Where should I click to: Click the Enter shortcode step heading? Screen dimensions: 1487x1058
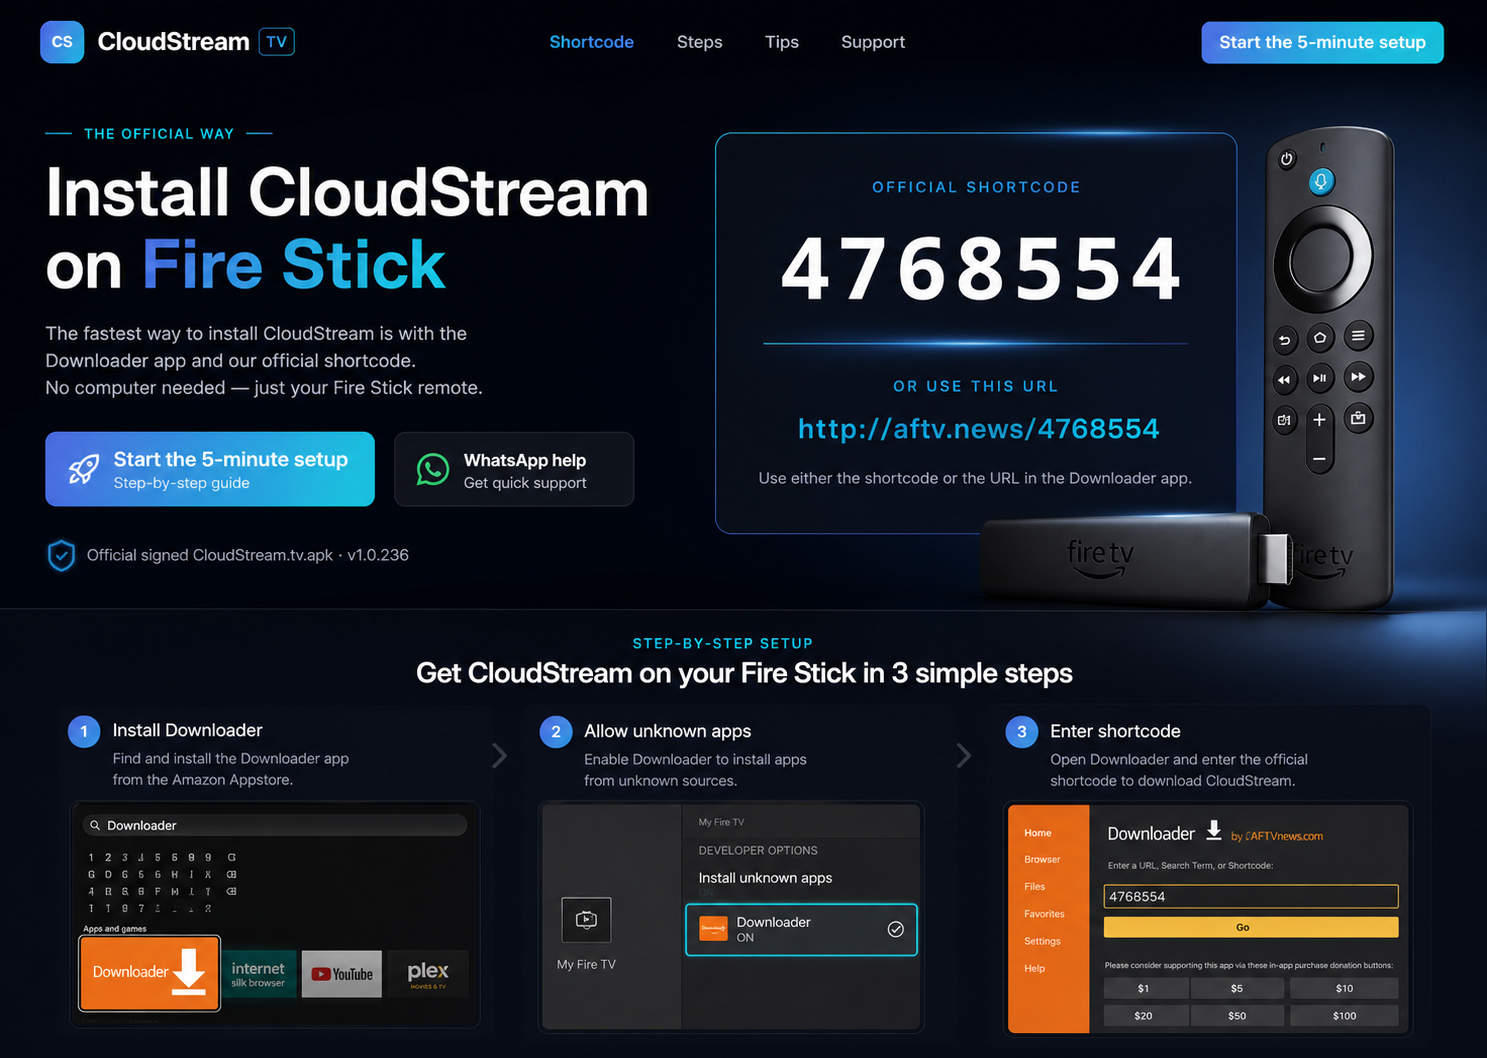1115,731
